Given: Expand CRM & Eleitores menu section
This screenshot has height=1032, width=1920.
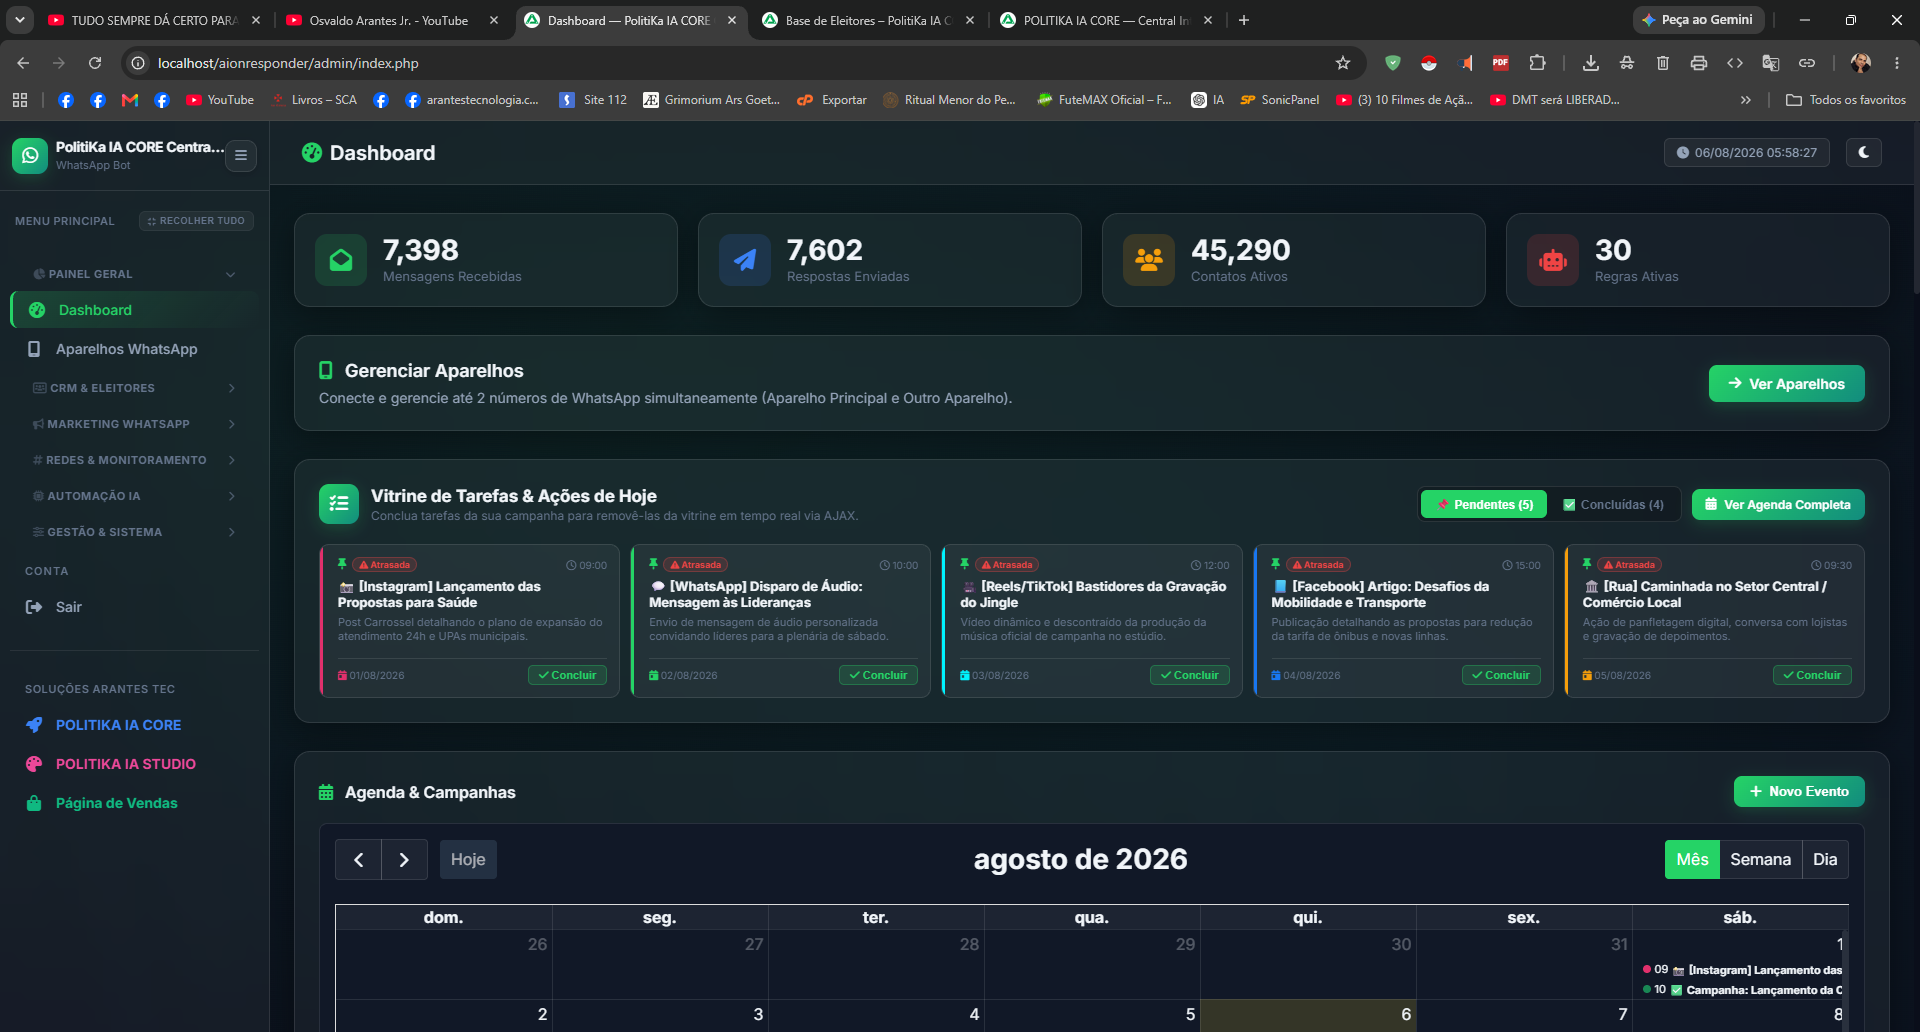Looking at the screenshot, I should point(134,388).
